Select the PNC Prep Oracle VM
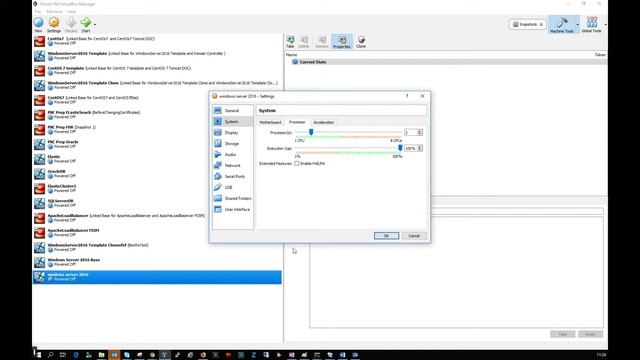Image resolution: width=640 pixels, height=360 pixels. 157,144
